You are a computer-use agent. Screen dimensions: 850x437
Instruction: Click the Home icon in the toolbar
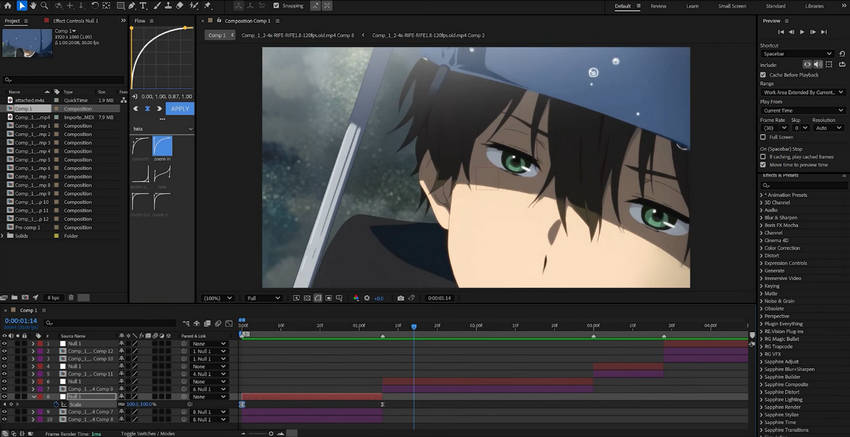pos(8,5)
